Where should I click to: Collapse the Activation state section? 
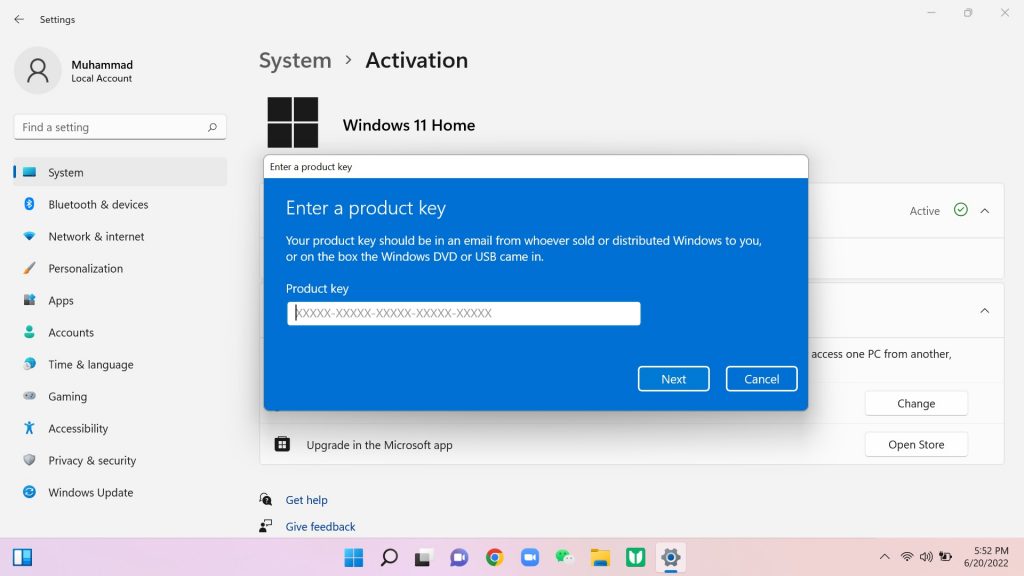click(x=985, y=210)
